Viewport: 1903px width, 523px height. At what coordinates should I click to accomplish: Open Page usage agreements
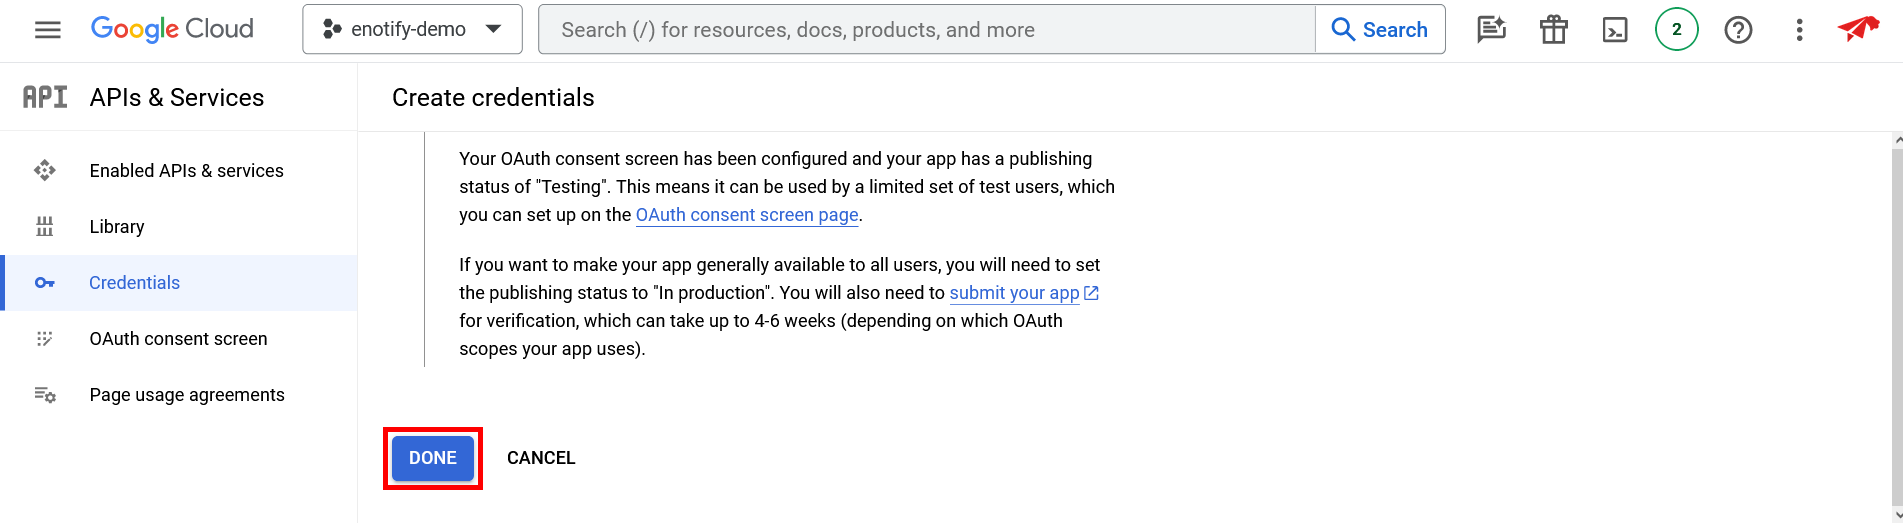187,395
